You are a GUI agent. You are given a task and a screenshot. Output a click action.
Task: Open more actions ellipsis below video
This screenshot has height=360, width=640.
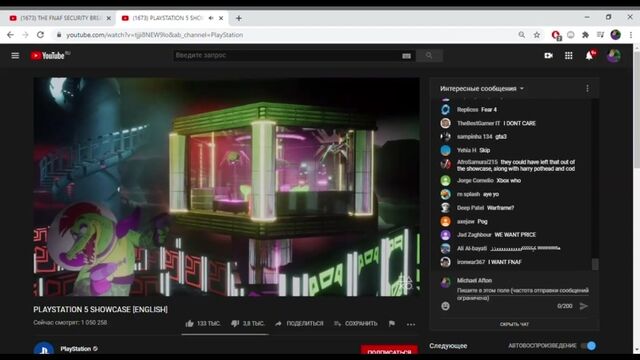[x=411, y=324]
